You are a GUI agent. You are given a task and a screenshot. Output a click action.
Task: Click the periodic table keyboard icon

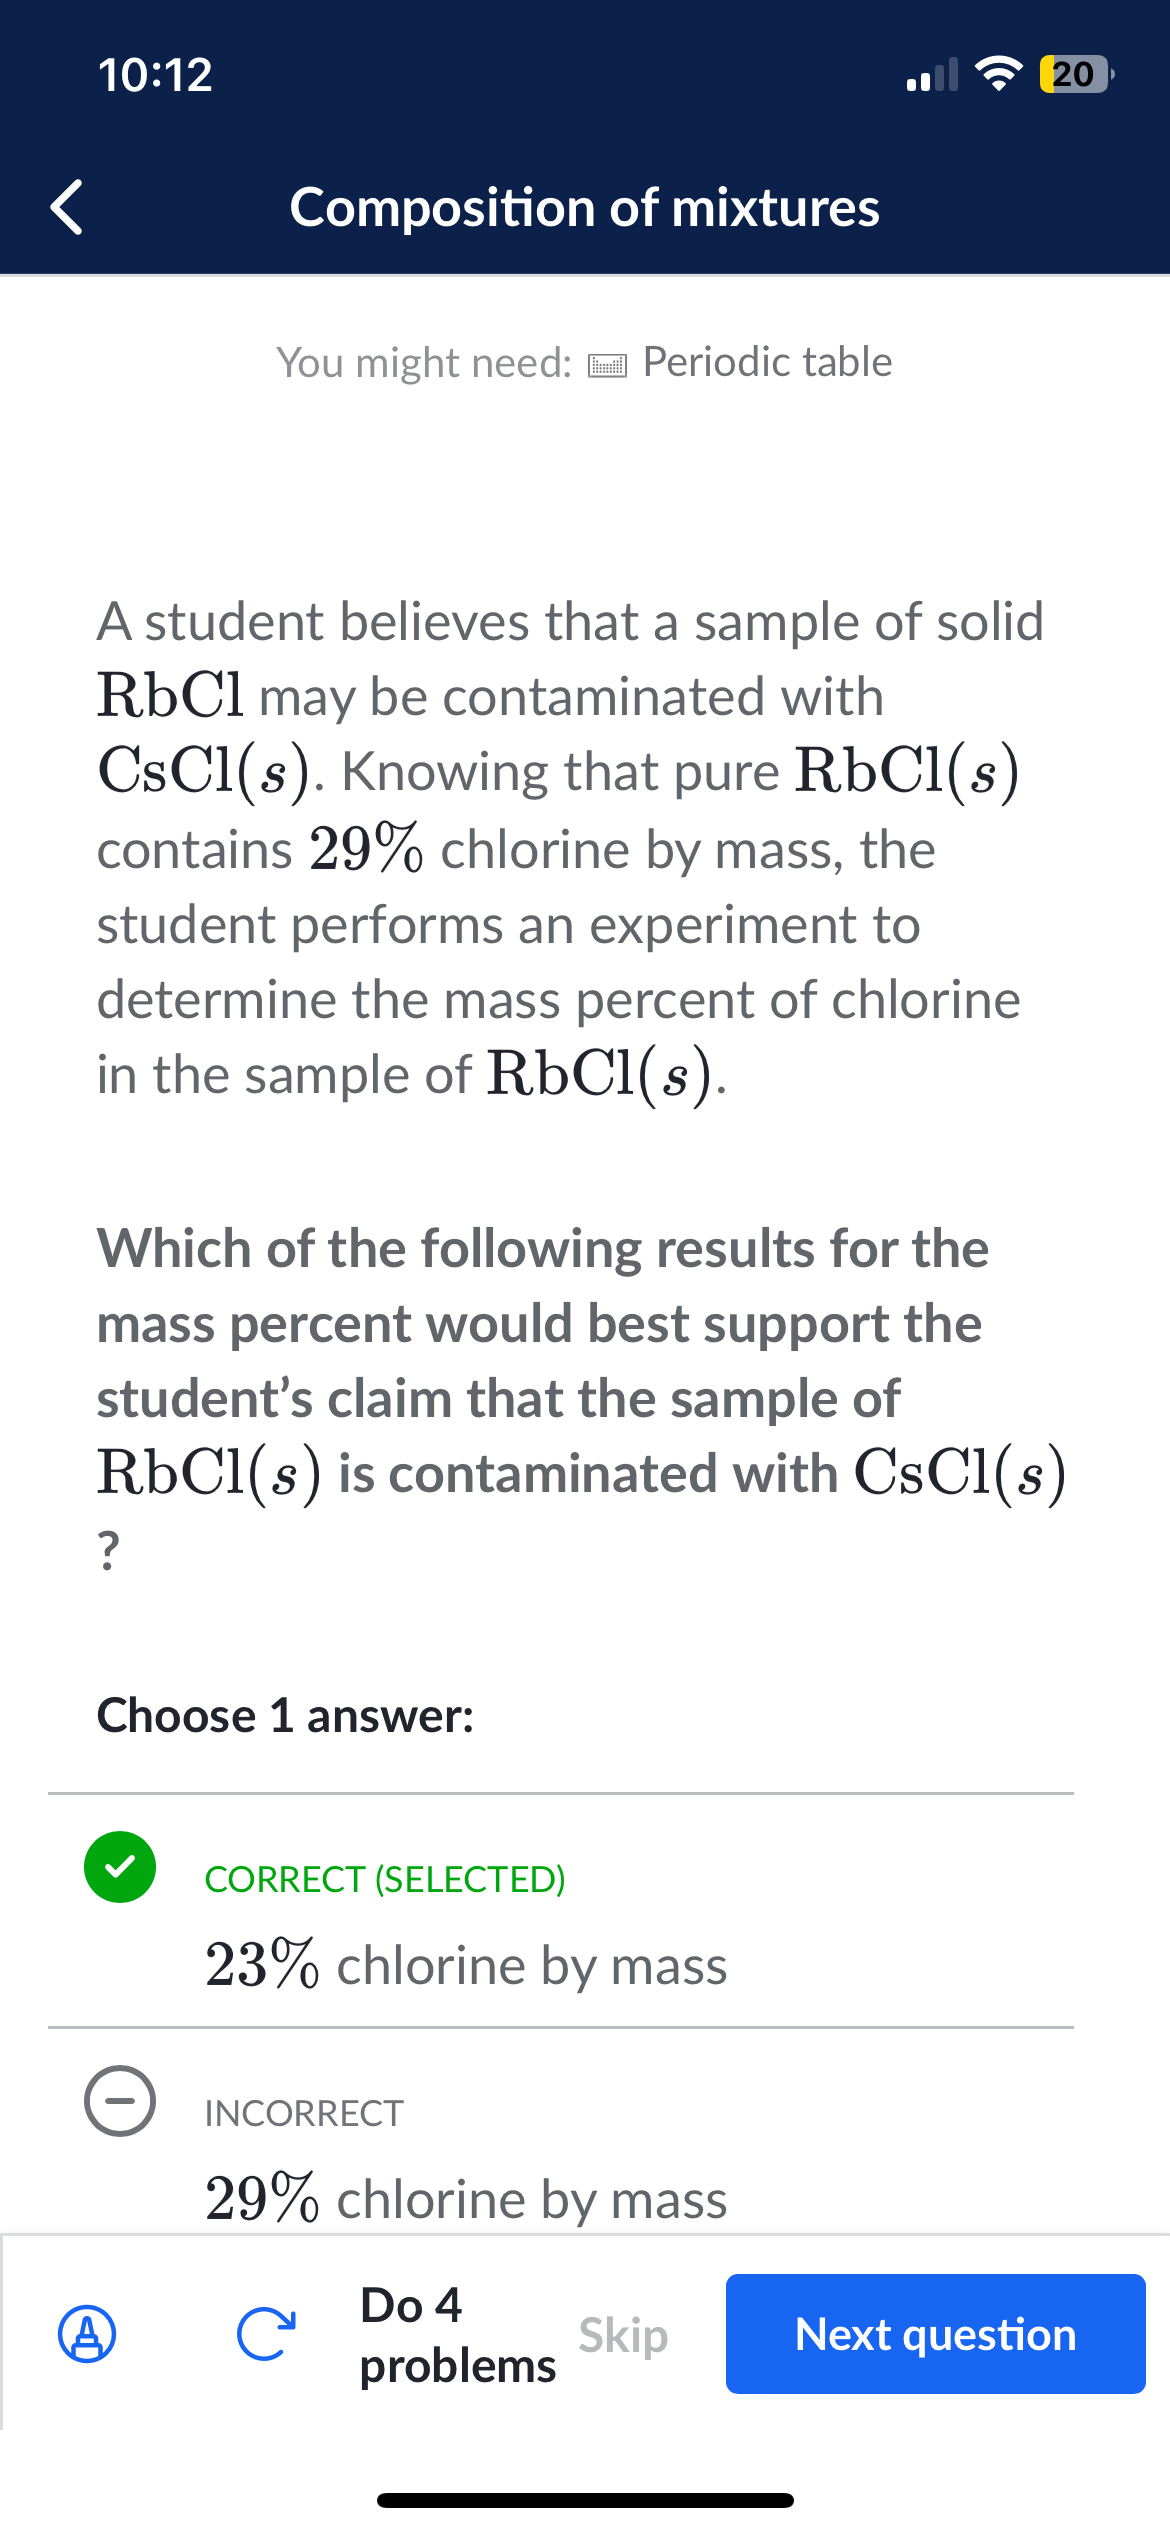tap(607, 365)
